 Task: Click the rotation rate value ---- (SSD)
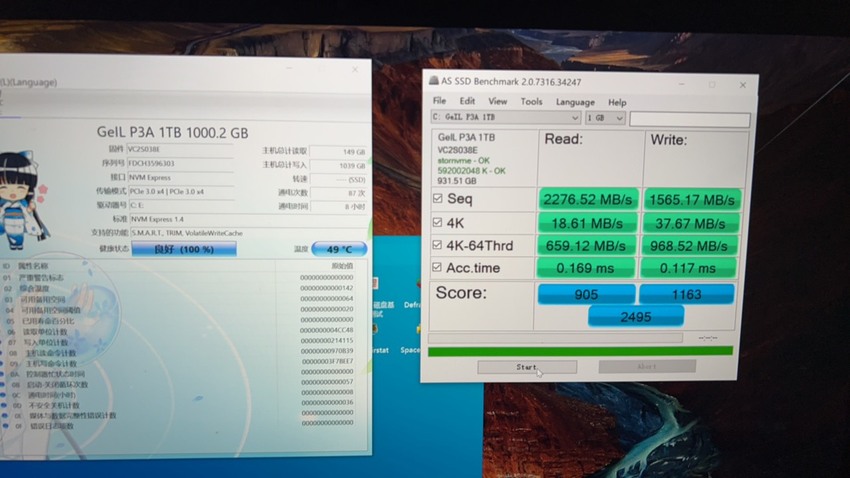338,180
